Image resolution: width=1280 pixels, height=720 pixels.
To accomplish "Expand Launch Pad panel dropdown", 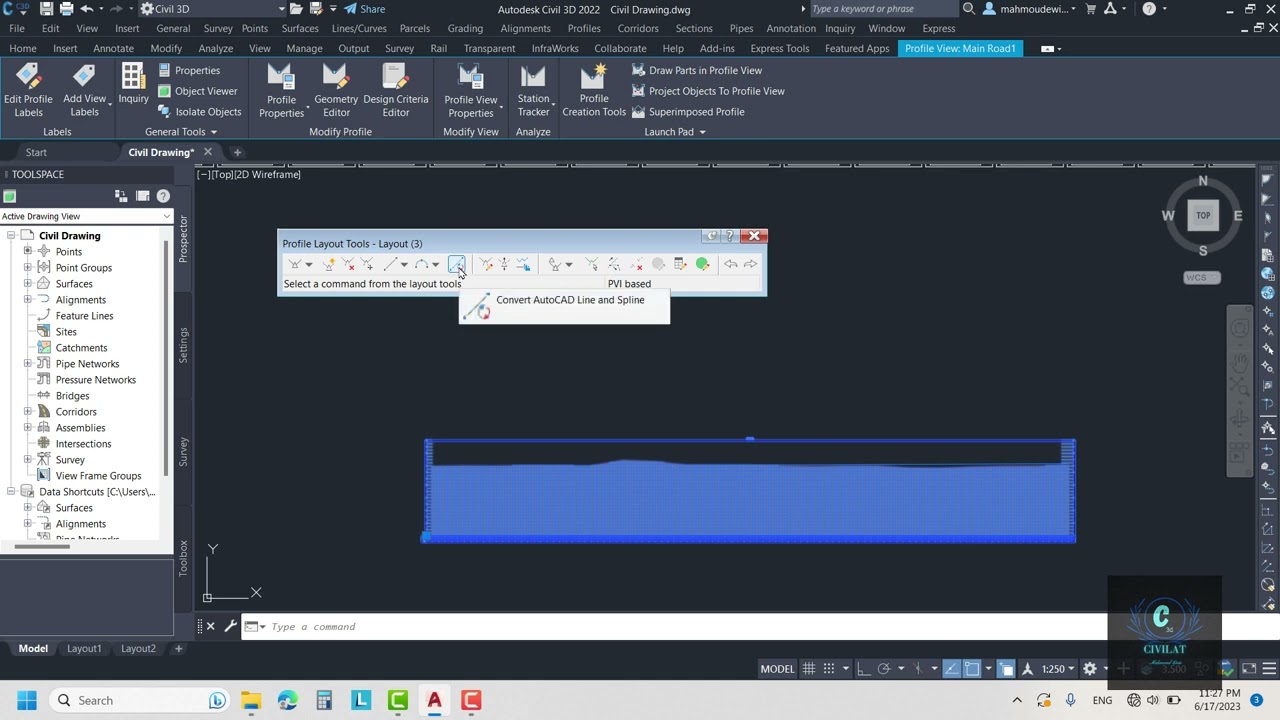I will tap(675, 132).
